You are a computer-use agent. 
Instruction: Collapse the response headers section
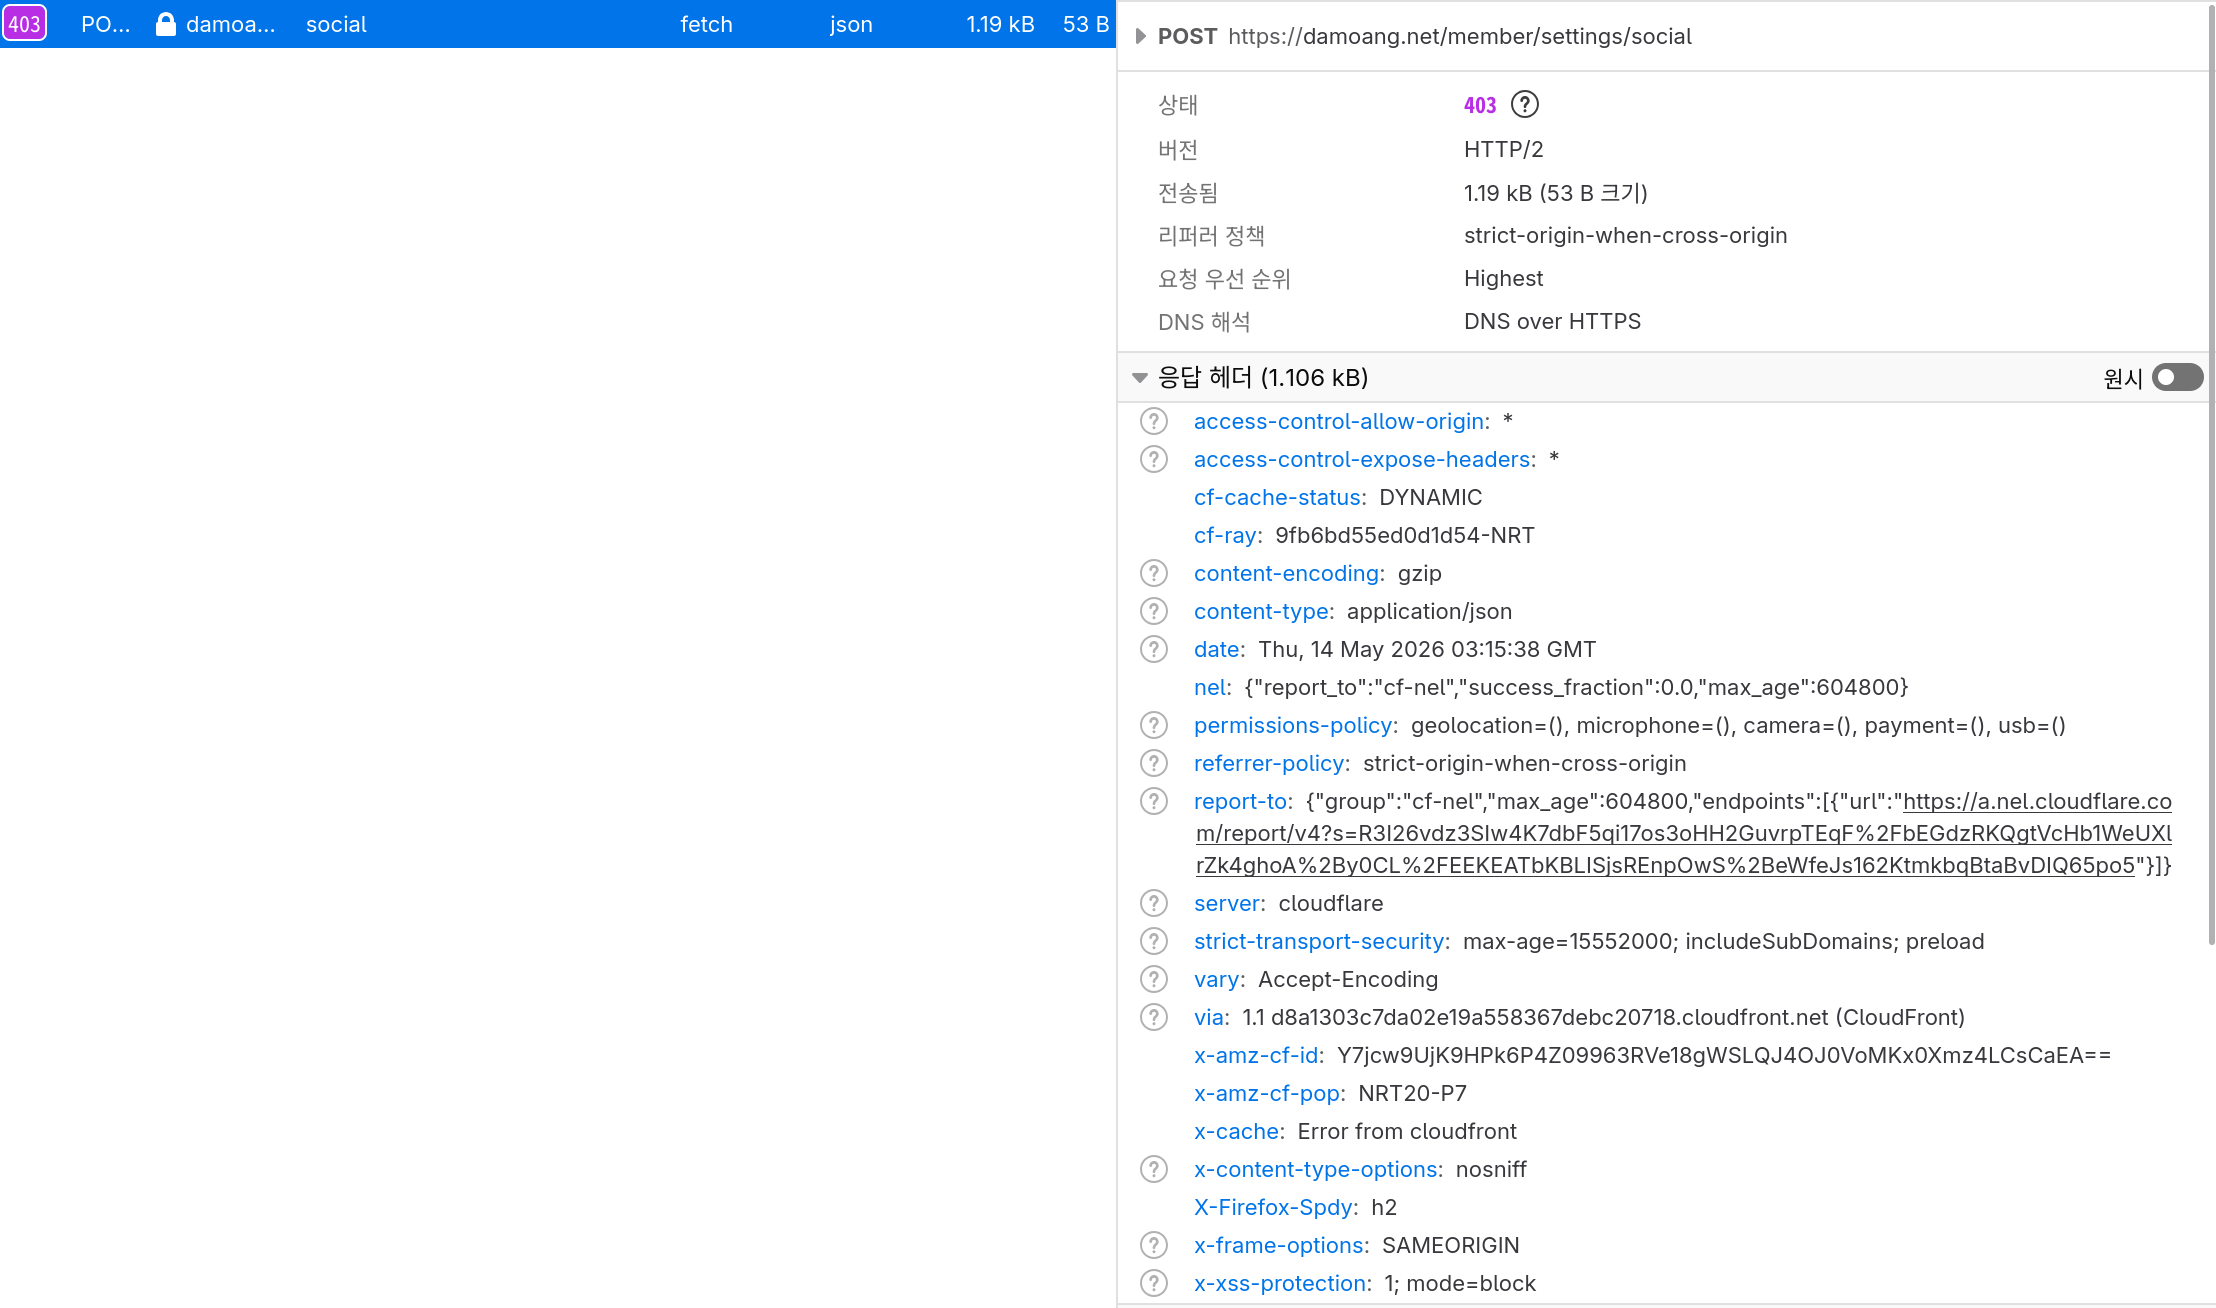[x=1140, y=378]
